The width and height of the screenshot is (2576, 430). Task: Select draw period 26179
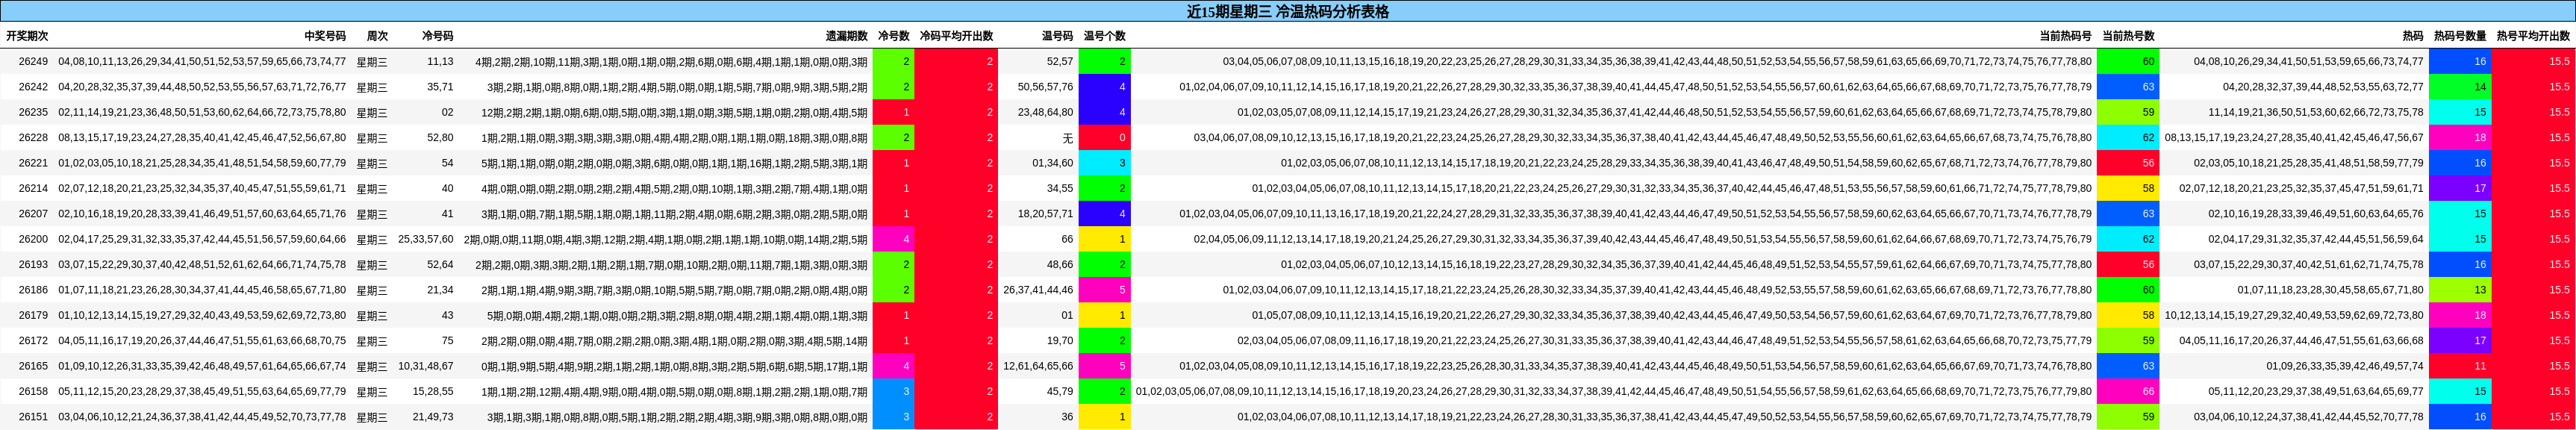33,315
